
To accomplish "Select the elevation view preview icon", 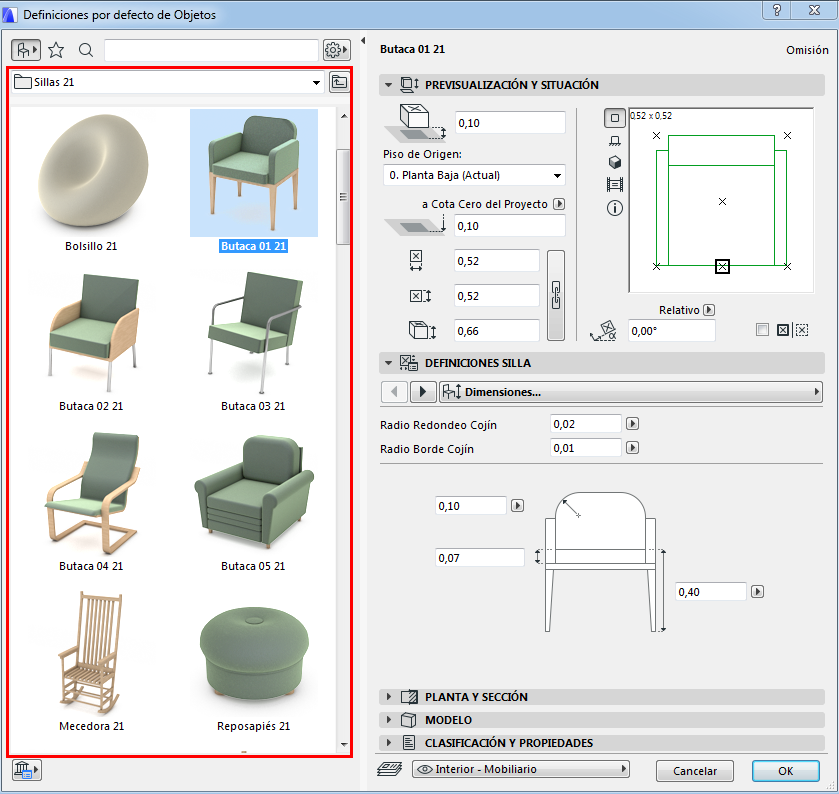I will pyautogui.click(x=615, y=141).
